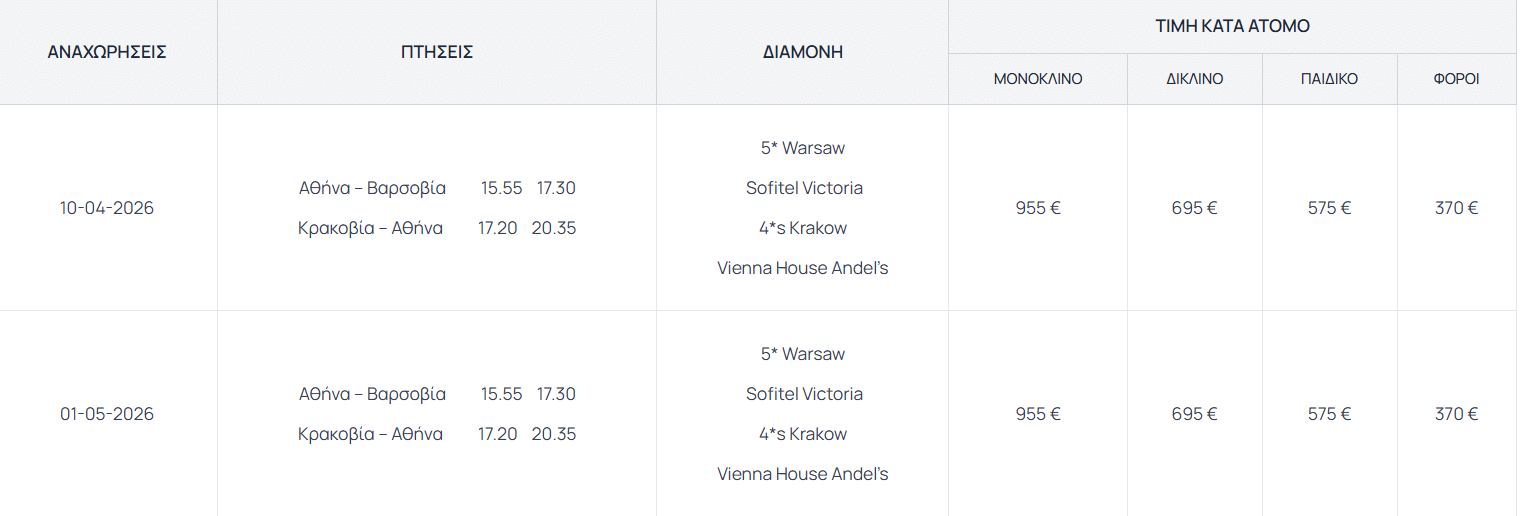Click the ΠΤΗΣΕΙΣ column header
The width and height of the screenshot is (1529, 516).
pos(437,52)
